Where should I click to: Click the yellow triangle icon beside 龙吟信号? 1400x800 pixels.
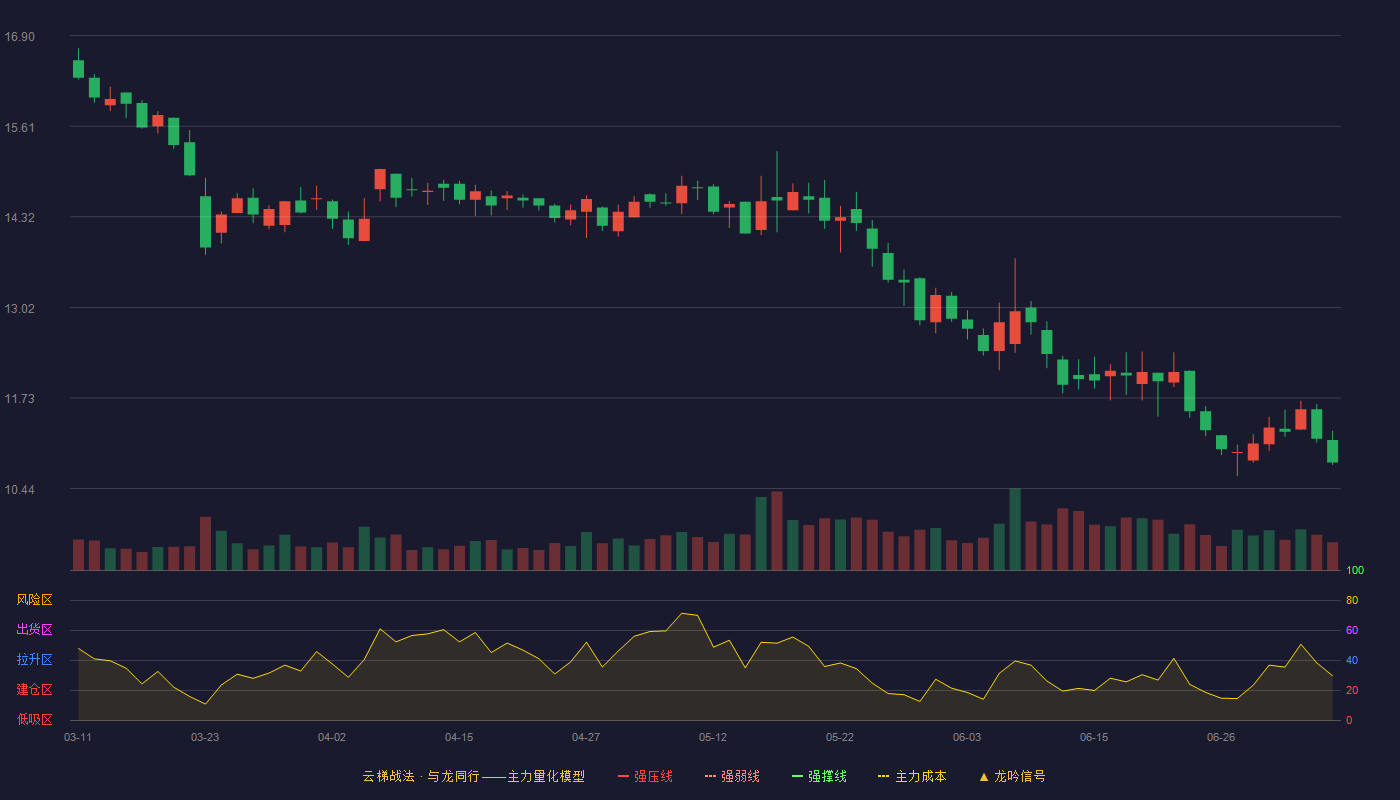click(984, 777)
